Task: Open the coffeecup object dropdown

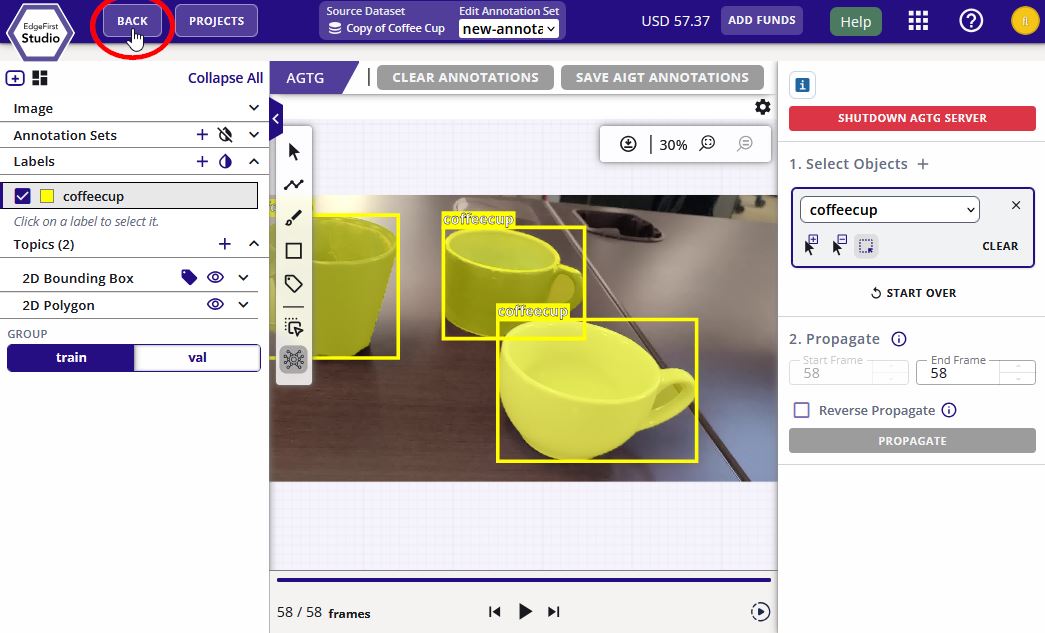Action: tap(890, 210)
